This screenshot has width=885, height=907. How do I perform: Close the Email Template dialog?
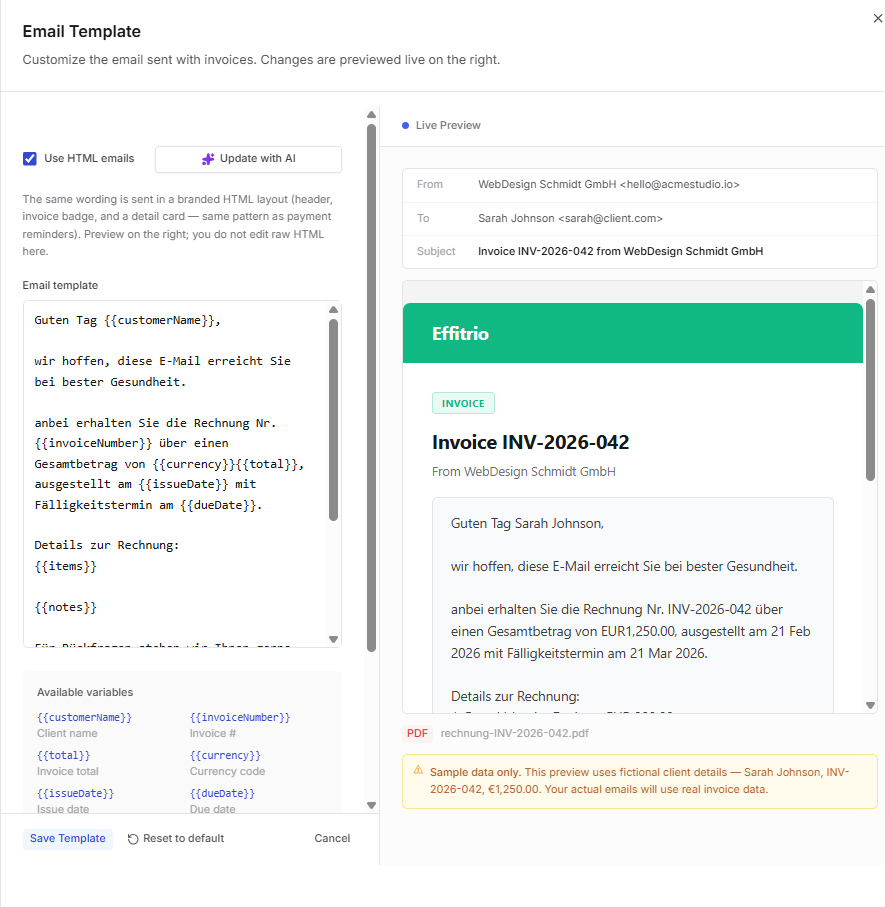(x=877, y=19)
